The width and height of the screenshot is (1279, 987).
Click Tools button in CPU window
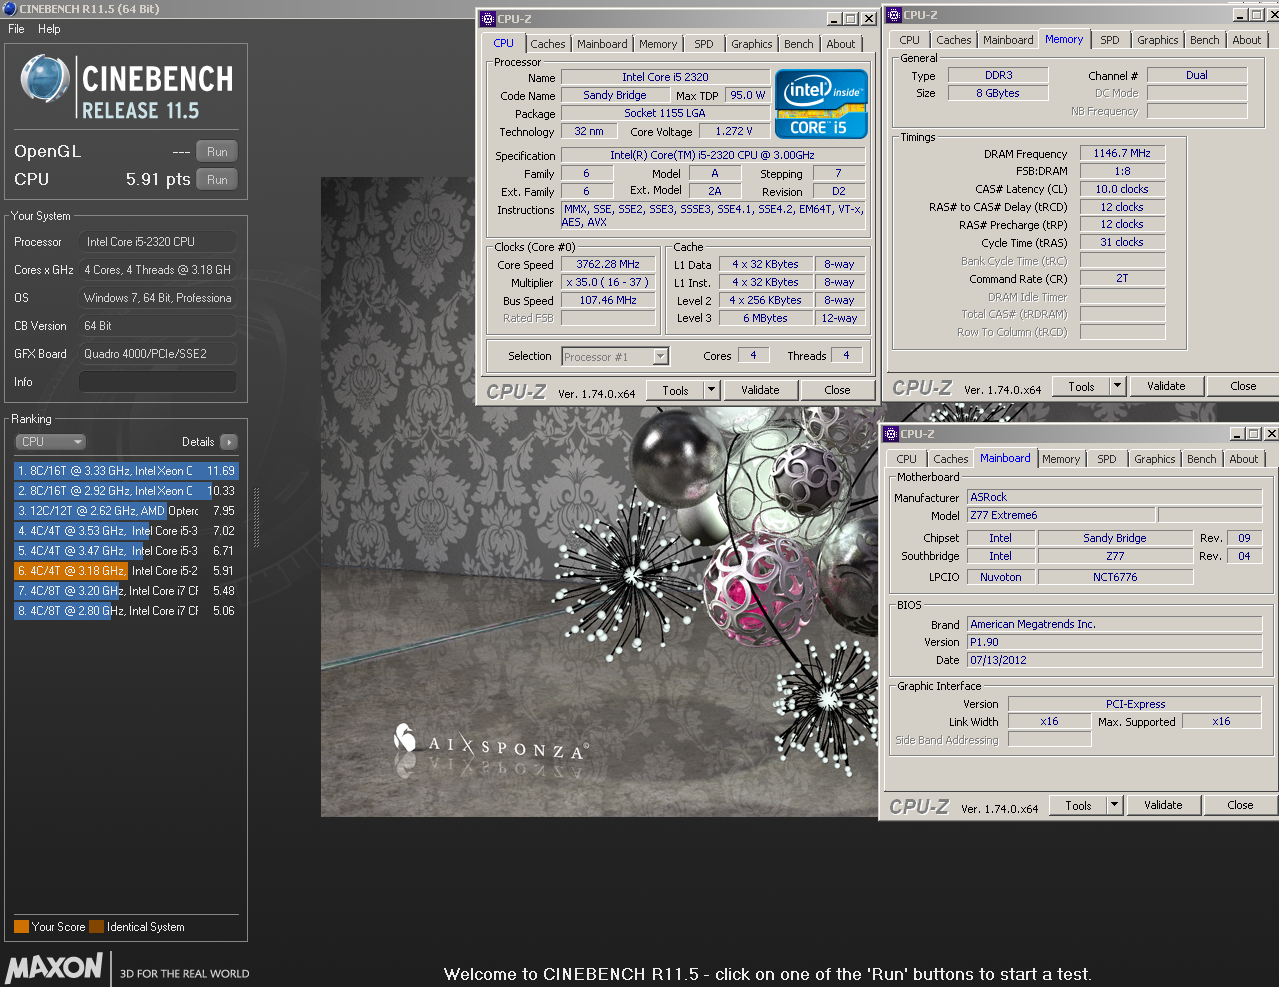click(x=675, y=391)
